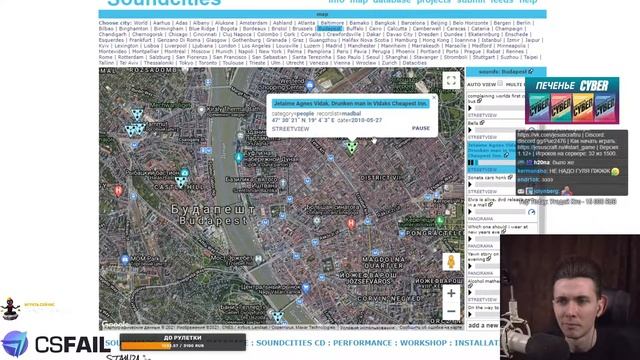The image size is (640, 360).
Task: Zoom in the map with plus button
Action: coord(451,293)
